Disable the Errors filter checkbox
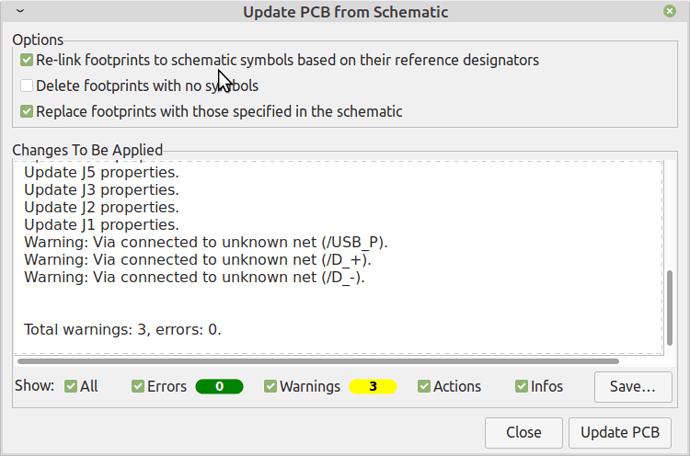 (138, 386)
